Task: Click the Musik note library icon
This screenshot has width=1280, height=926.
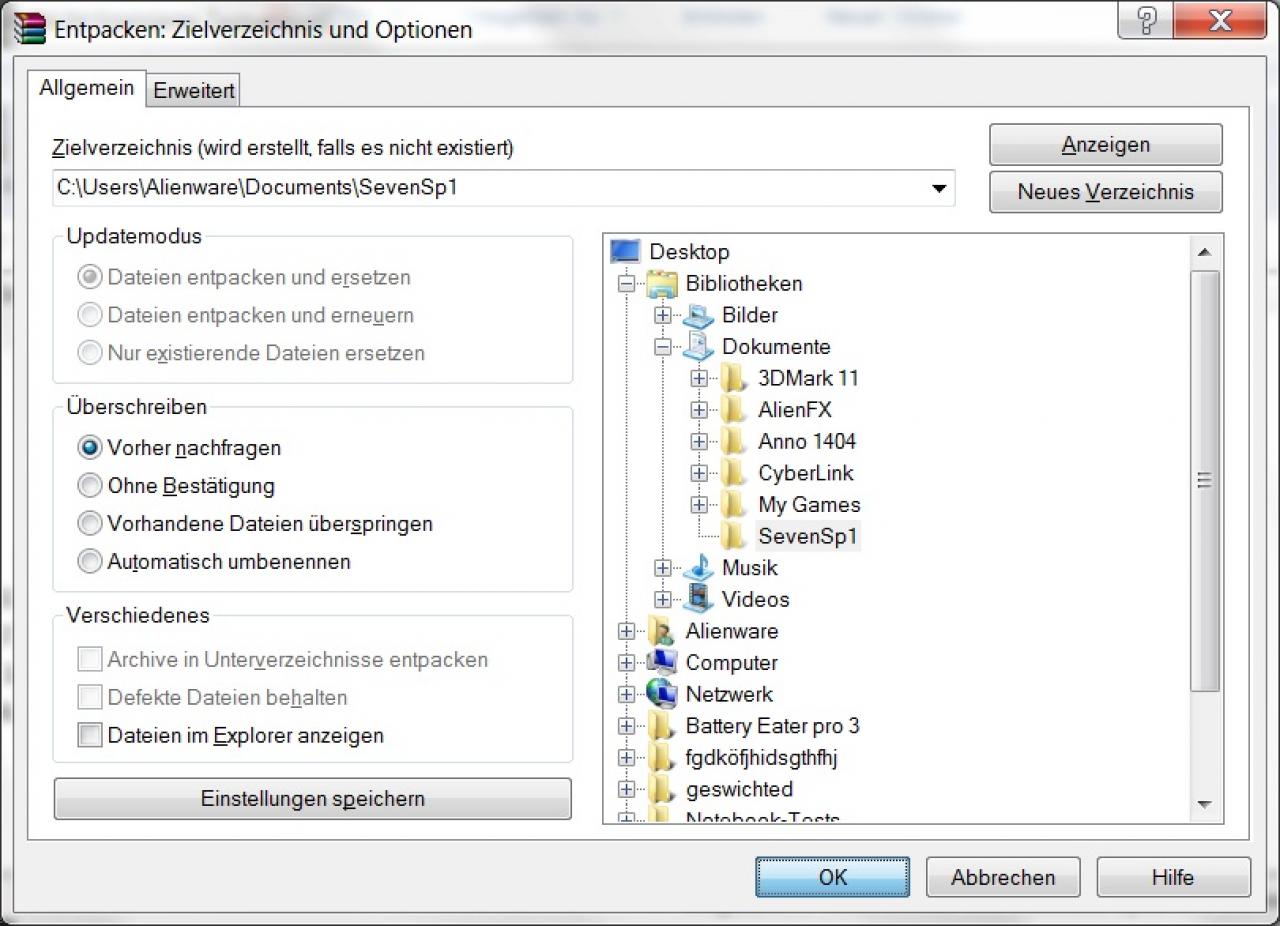Action: [698, 567]
